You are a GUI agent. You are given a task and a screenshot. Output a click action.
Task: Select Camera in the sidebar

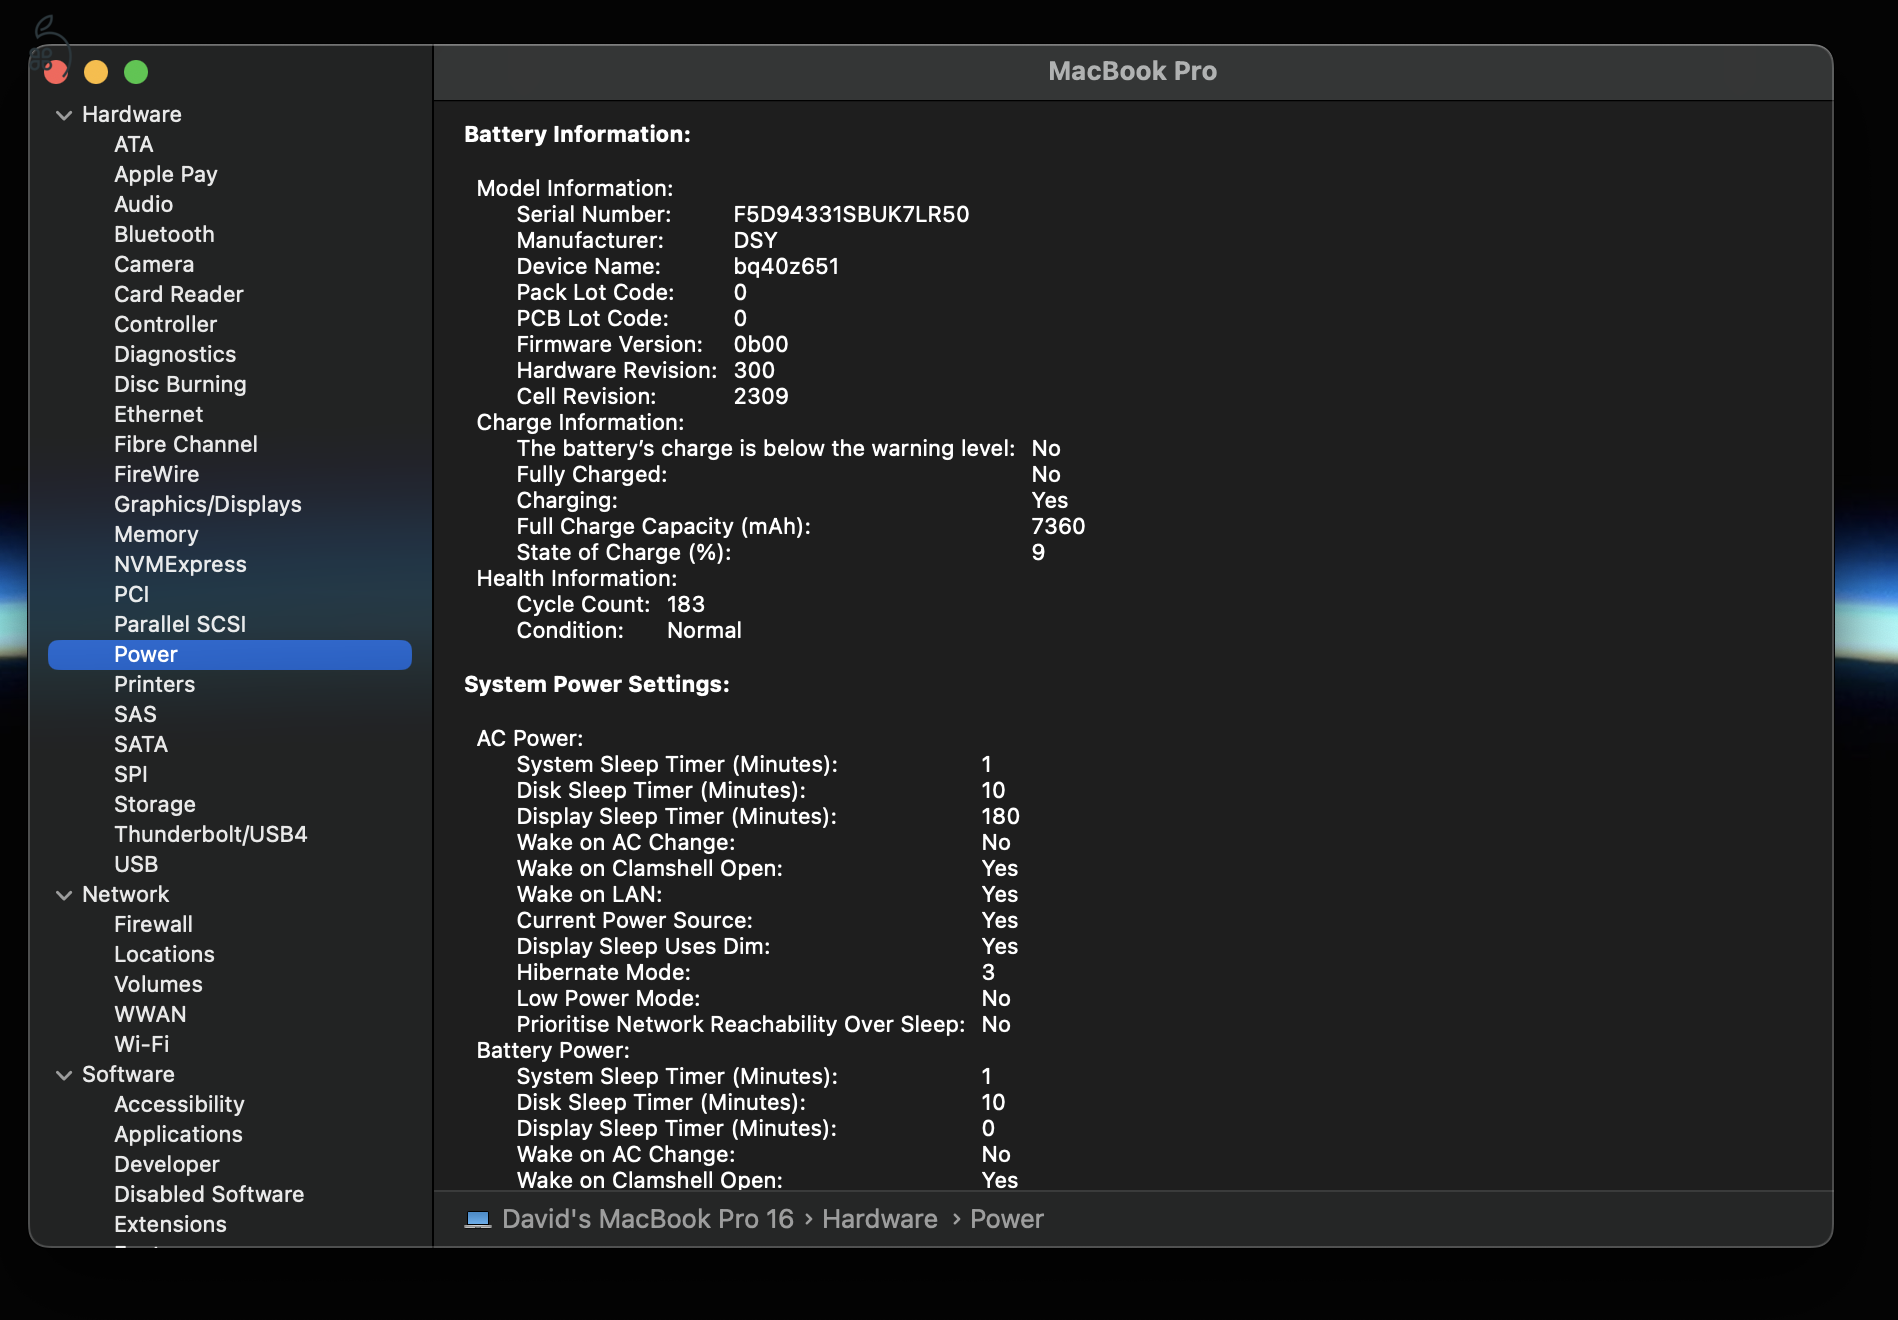pyautogui.click(x=153, y=264)
